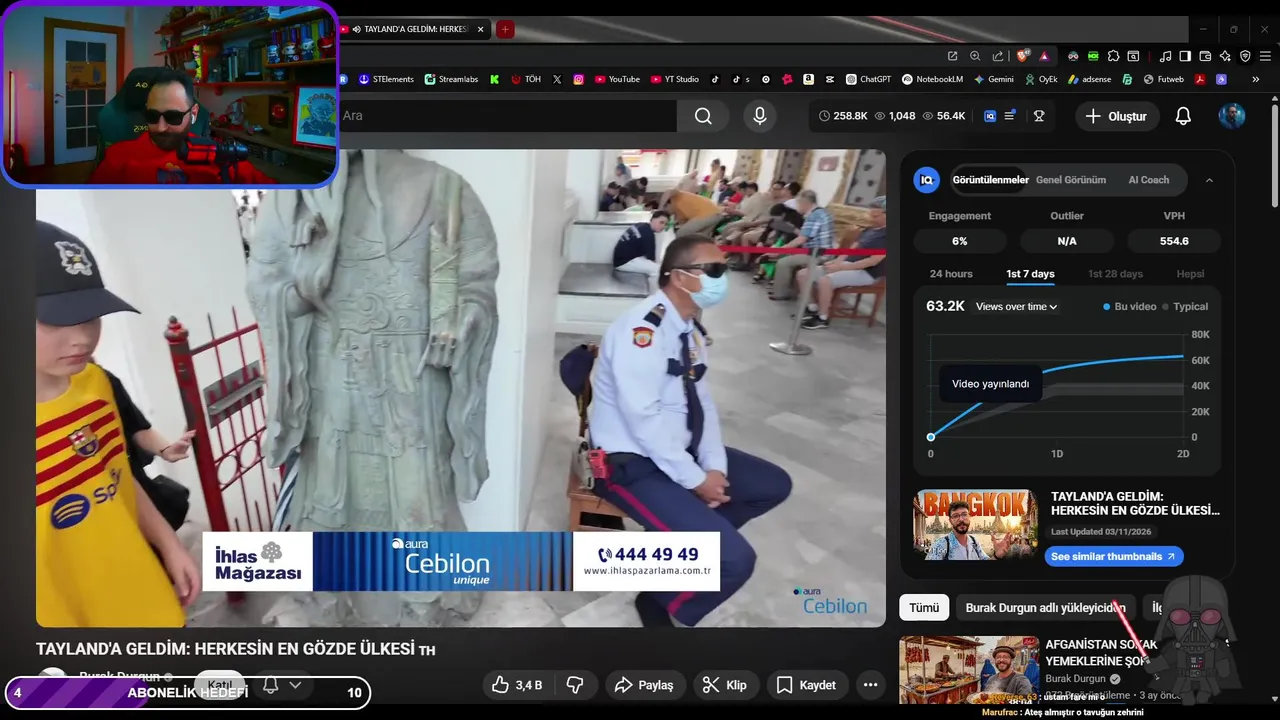Click the chart start data point marker
1280x720 pixels.
pos(931,437)
